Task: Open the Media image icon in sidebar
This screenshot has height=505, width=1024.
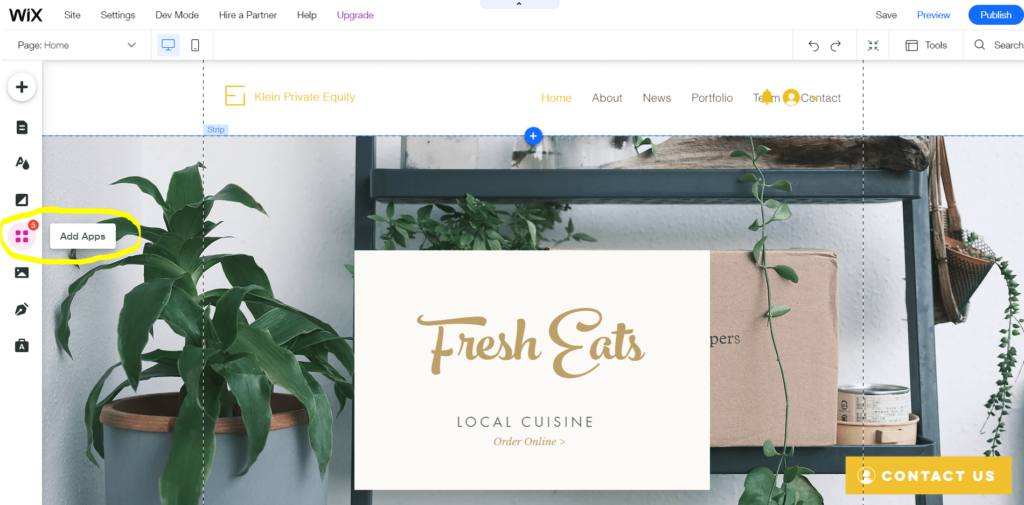Action: (x=22, y=272)
